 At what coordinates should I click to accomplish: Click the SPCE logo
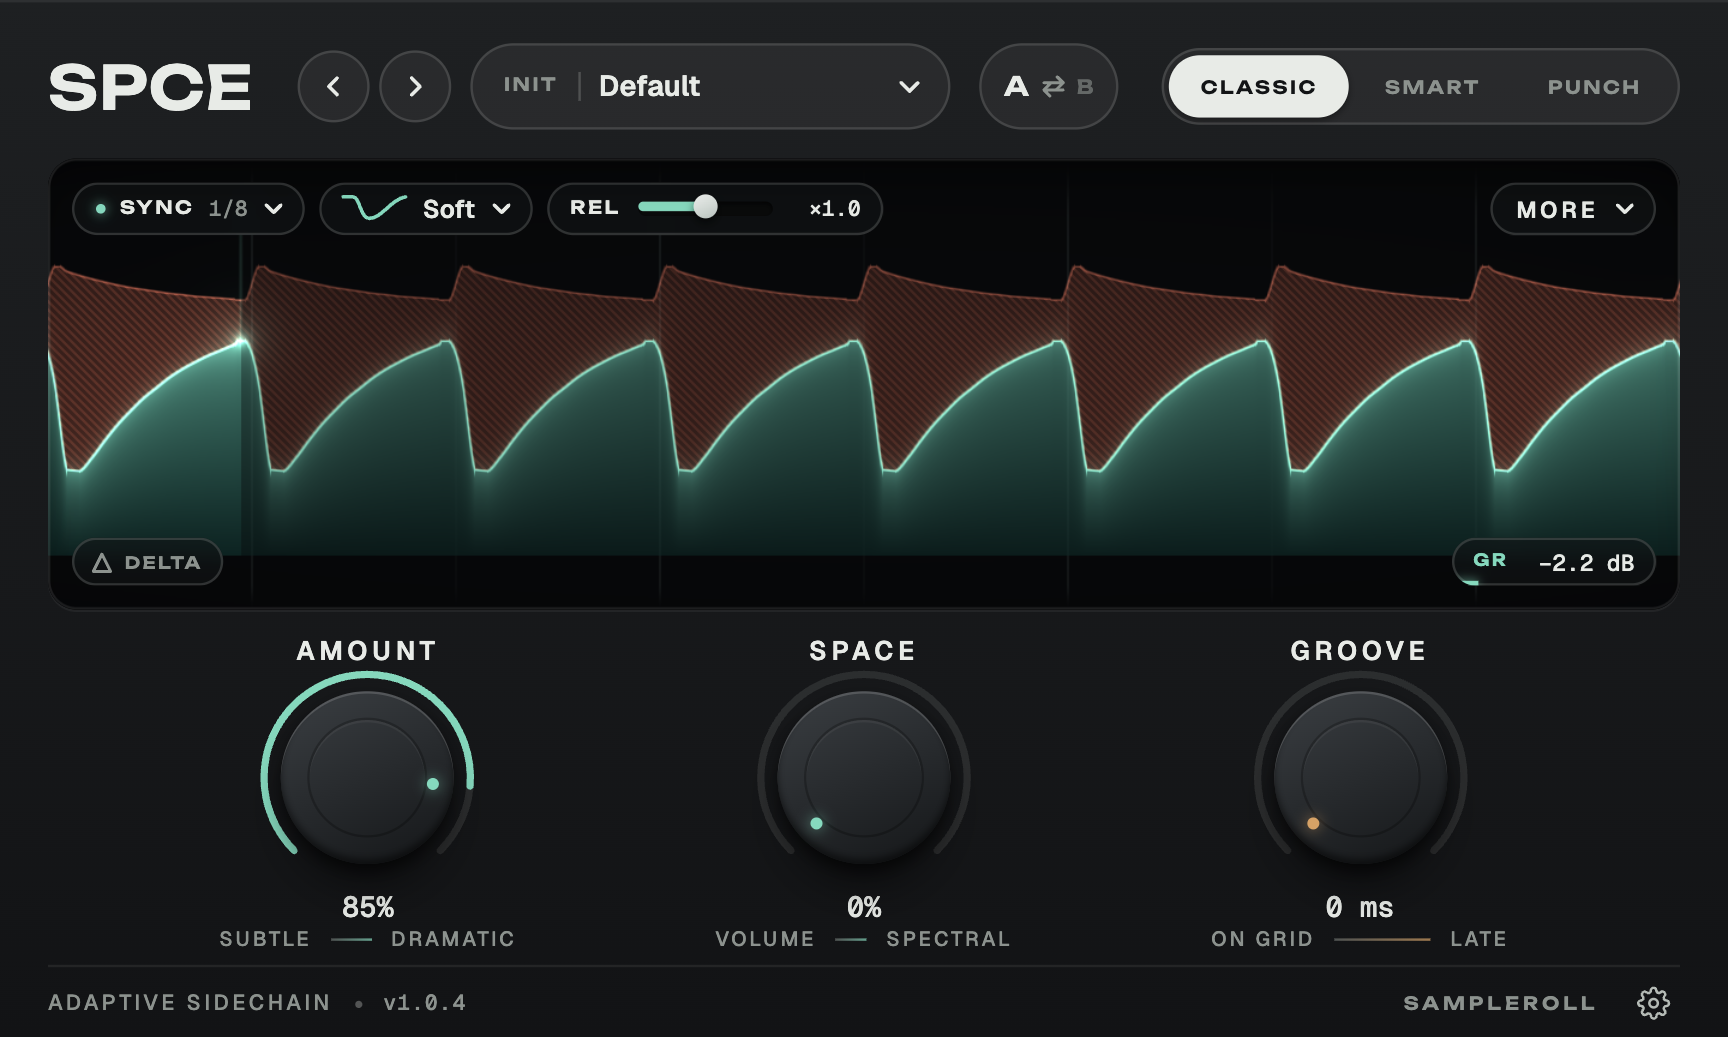150,87
